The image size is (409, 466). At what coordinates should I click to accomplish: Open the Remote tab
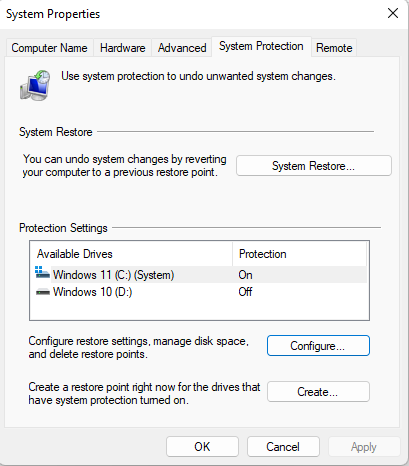click(334, 48)
